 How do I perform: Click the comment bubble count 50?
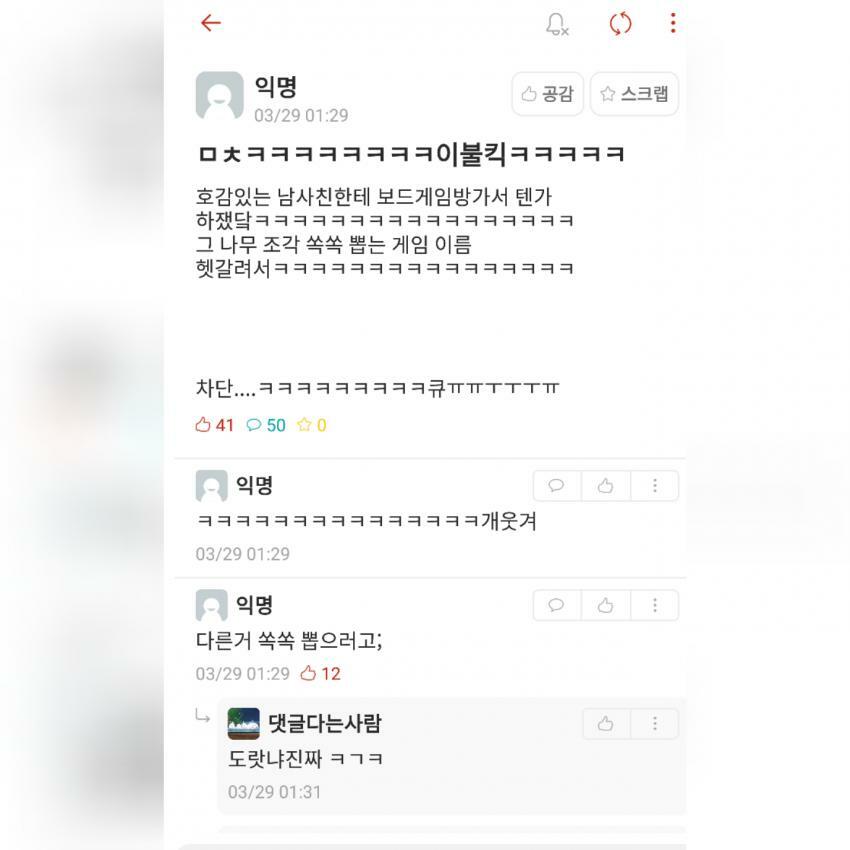point(266,425)
